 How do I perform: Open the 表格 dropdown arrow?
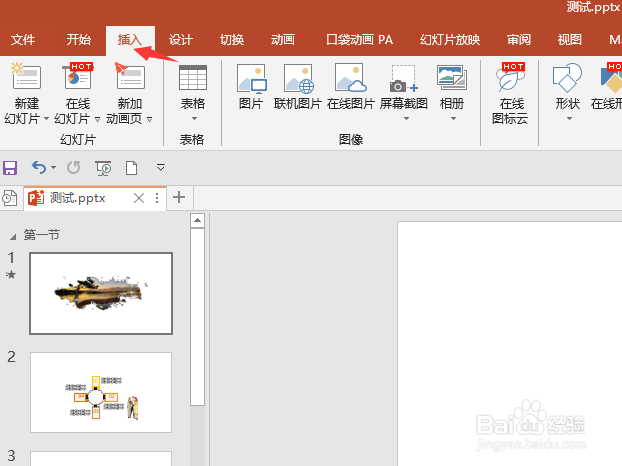(194, 119)
